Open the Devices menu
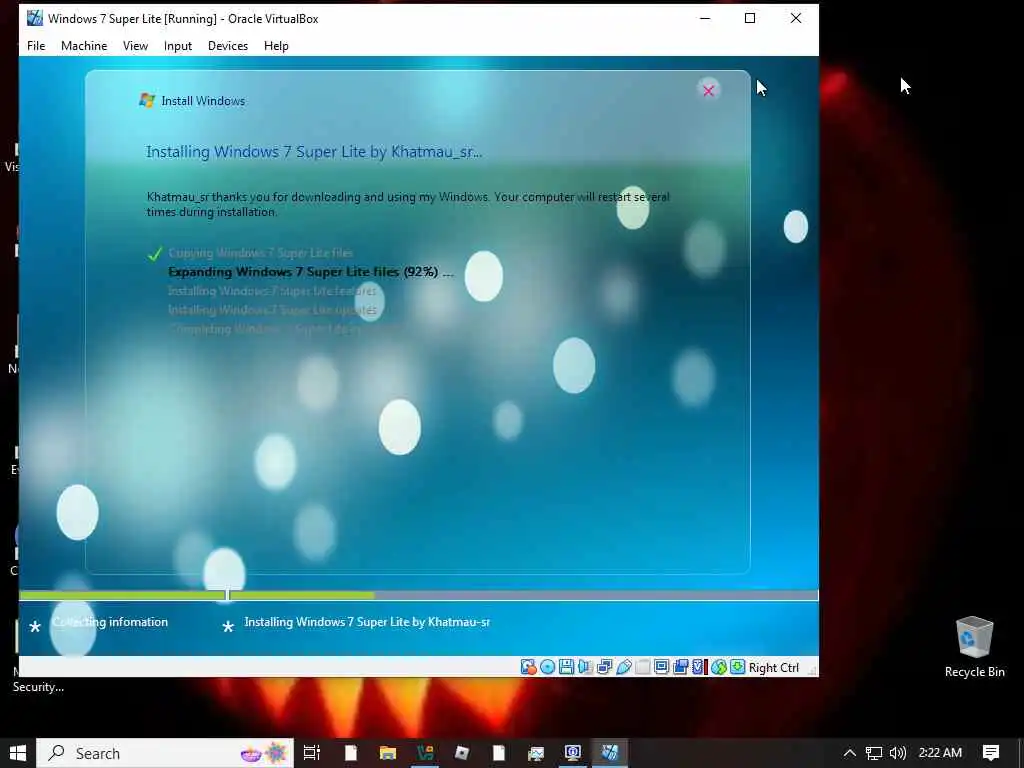This screenshot has height=768, width=1024. click(228, 46)
